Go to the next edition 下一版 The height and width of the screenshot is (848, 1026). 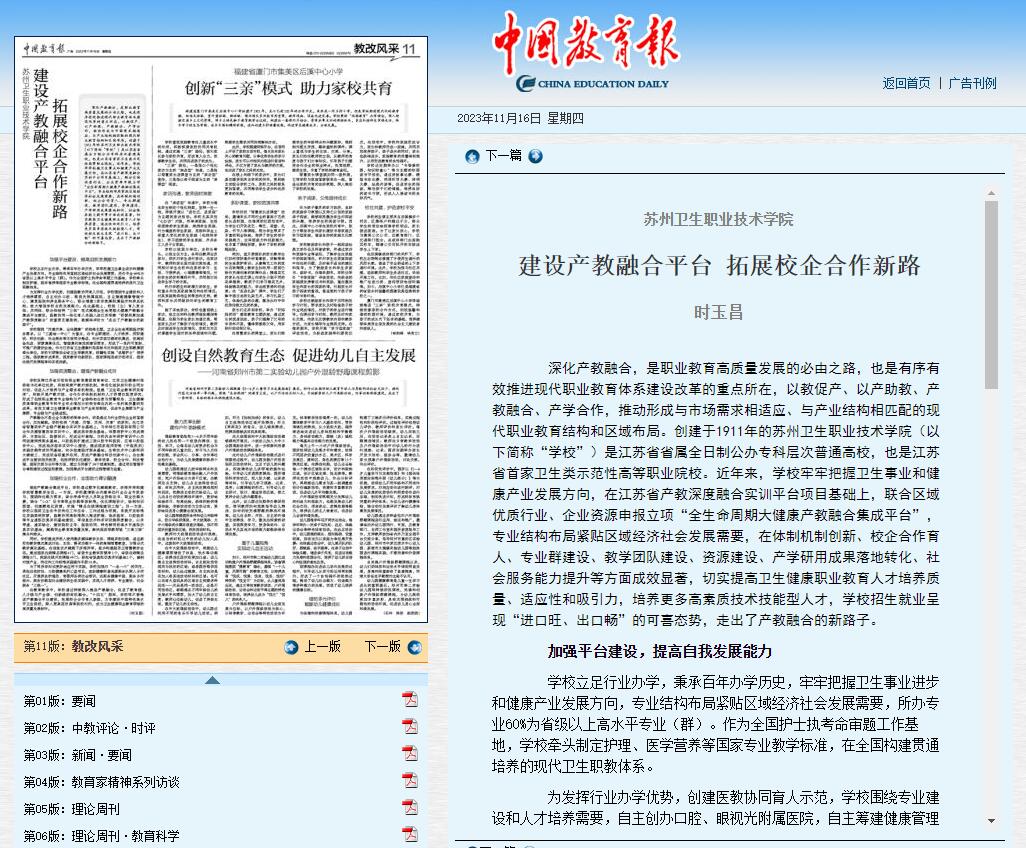tap(382, 646)
